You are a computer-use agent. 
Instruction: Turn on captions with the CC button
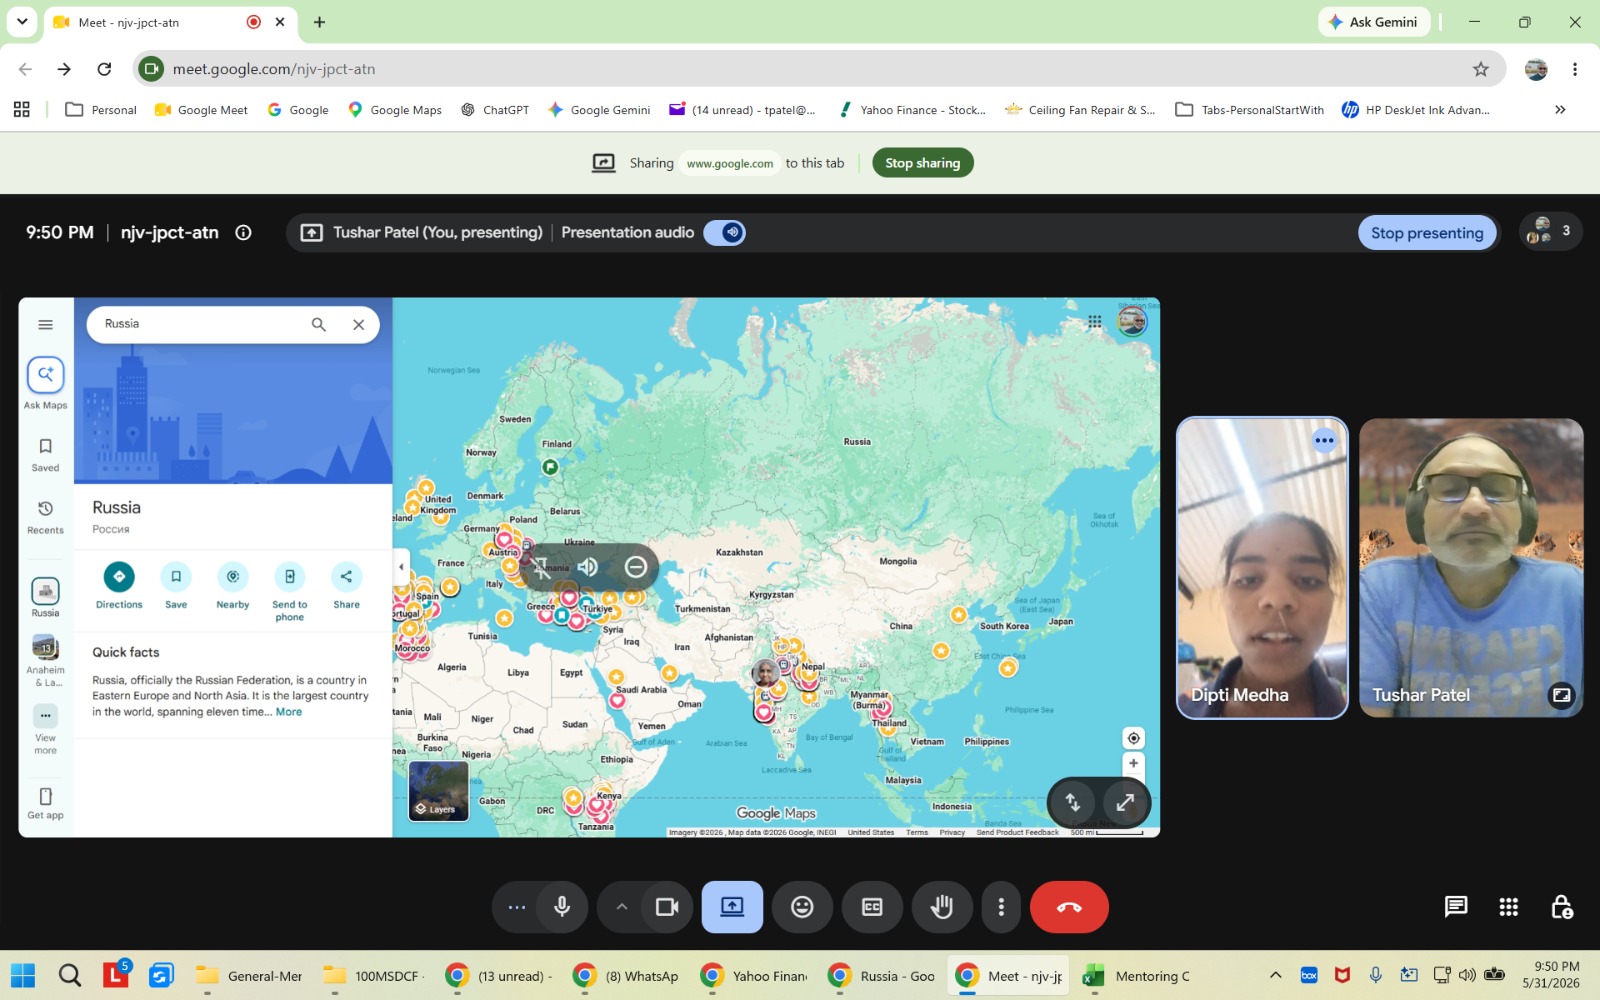tap(872, 907)
